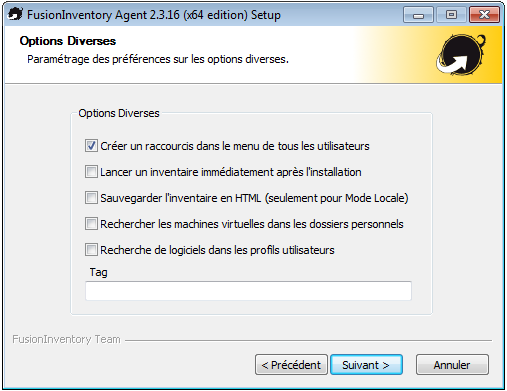Maximize the Setup window
The height and width of the screenshot is (391, 507).
click(x=451, y=15)
